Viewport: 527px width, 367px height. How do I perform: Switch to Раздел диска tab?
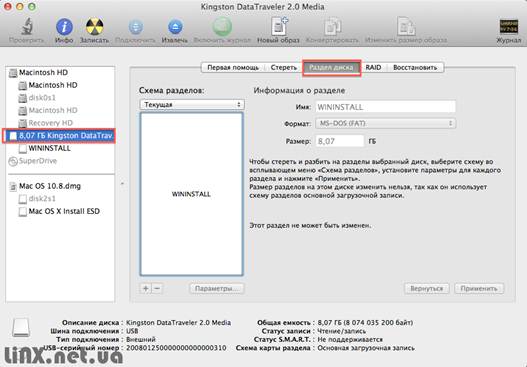pos(331,68)
